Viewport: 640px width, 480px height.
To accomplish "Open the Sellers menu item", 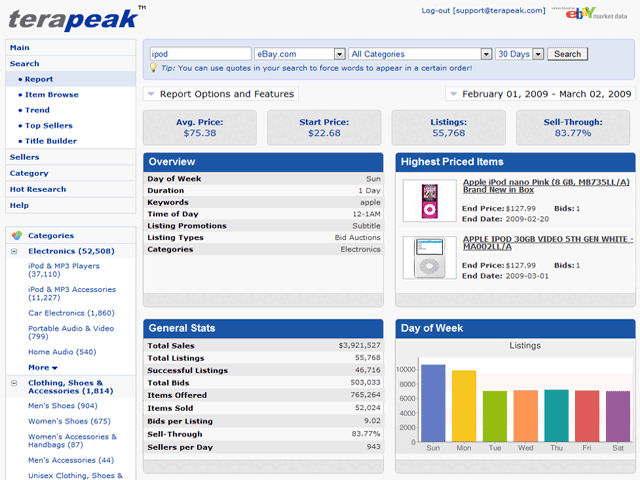I will pyautogui.click(x=71, y=157).
